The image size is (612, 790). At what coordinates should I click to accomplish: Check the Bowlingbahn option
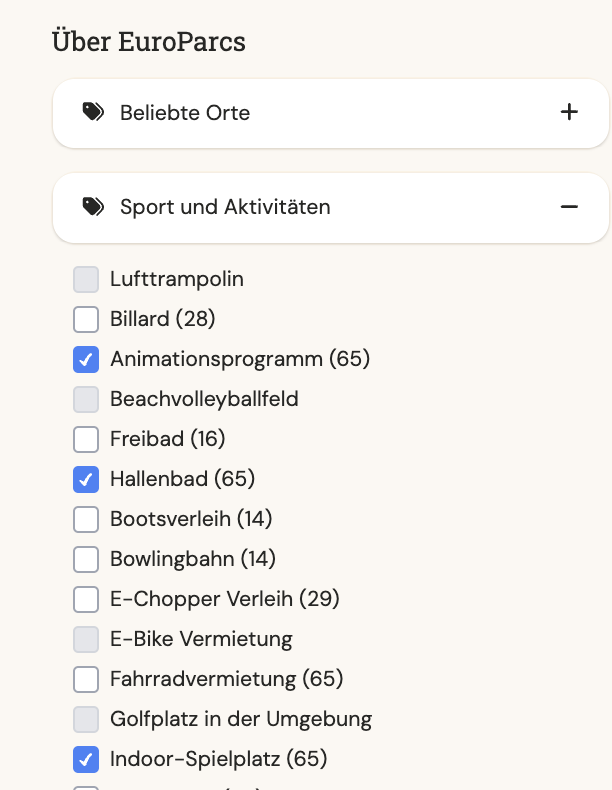86,559
